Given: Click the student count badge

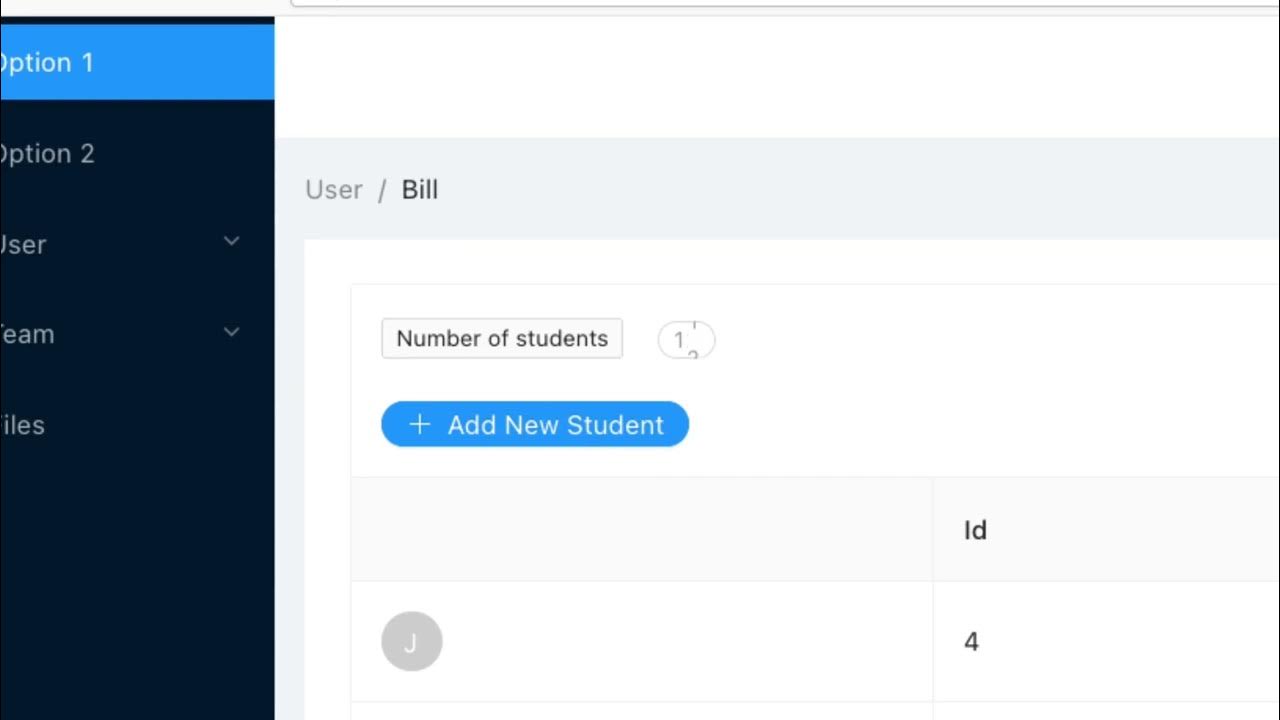Looking at the screenshot, I should point(686,340).
